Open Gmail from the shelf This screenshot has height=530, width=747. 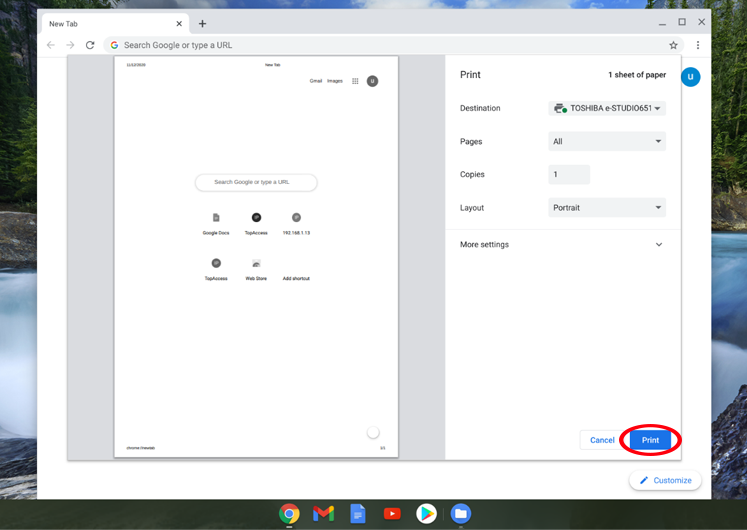tap(323, 513)
